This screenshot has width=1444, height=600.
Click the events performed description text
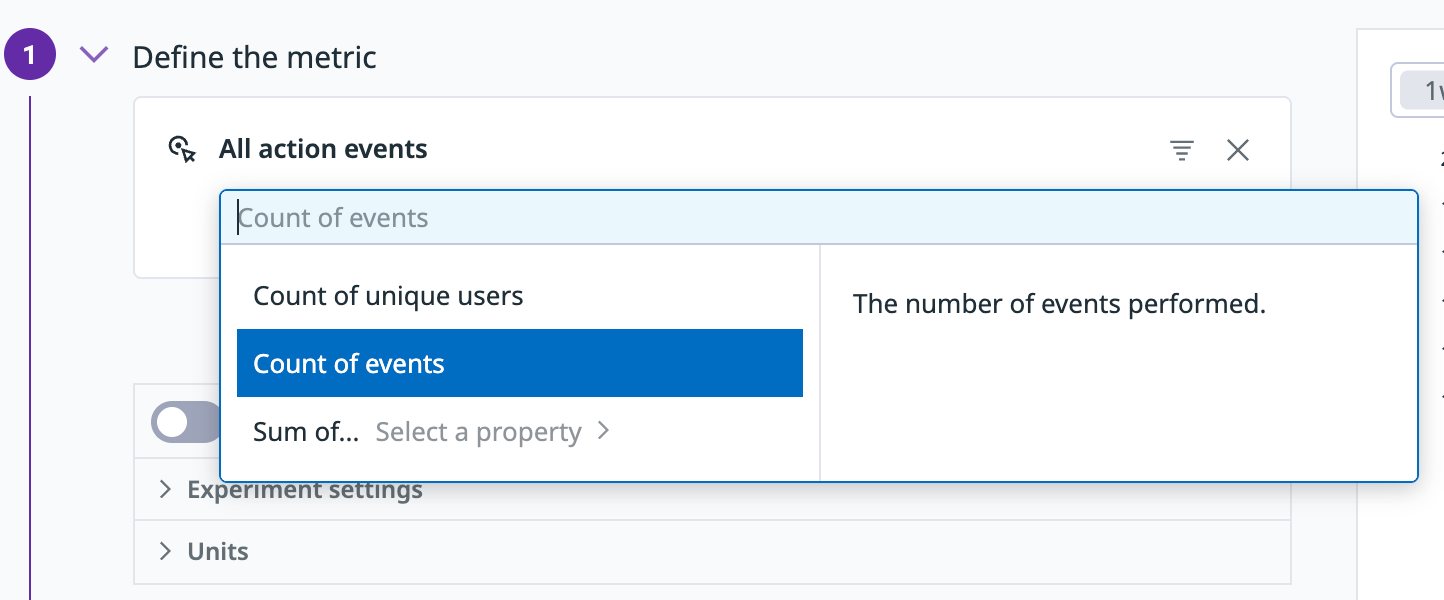1059,304
